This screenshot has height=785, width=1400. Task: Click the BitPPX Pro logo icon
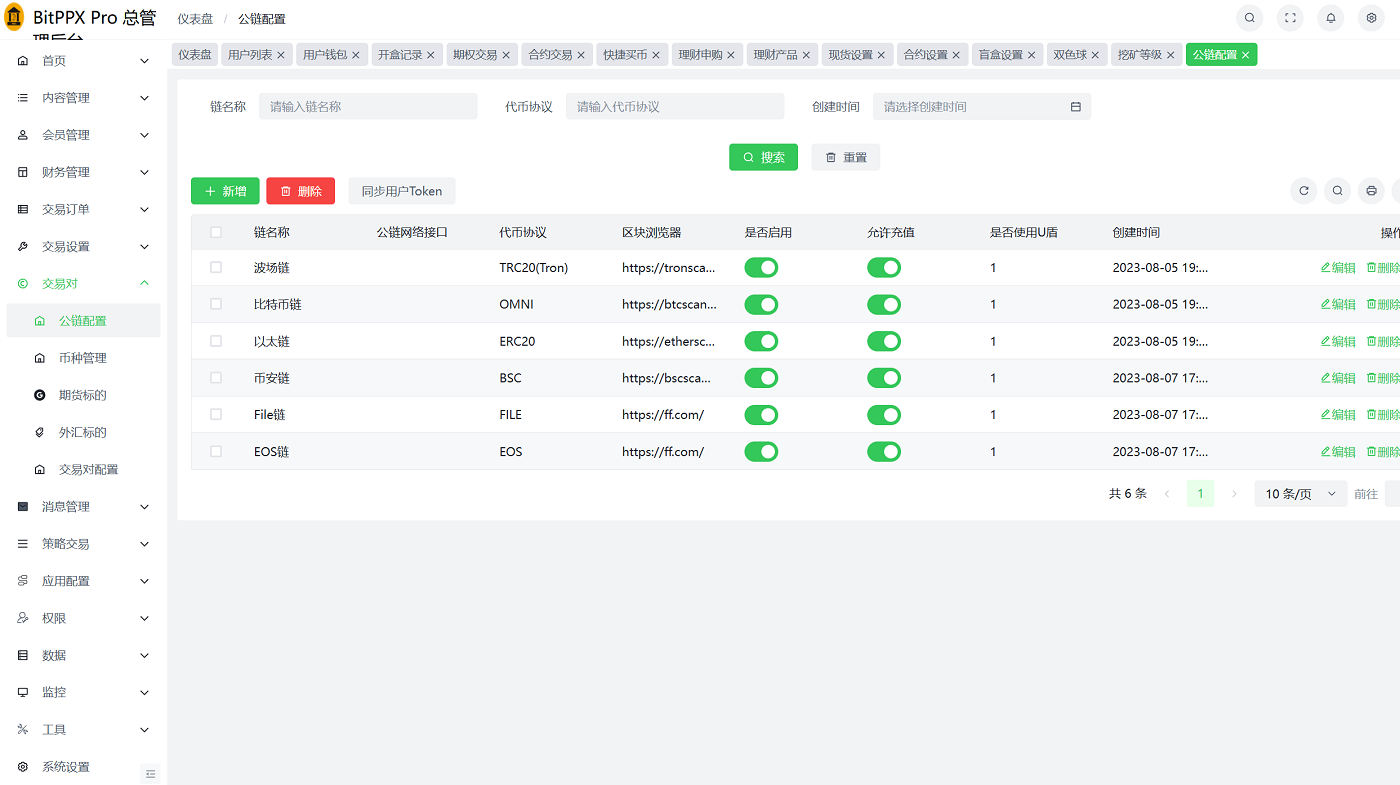(14, 18)
